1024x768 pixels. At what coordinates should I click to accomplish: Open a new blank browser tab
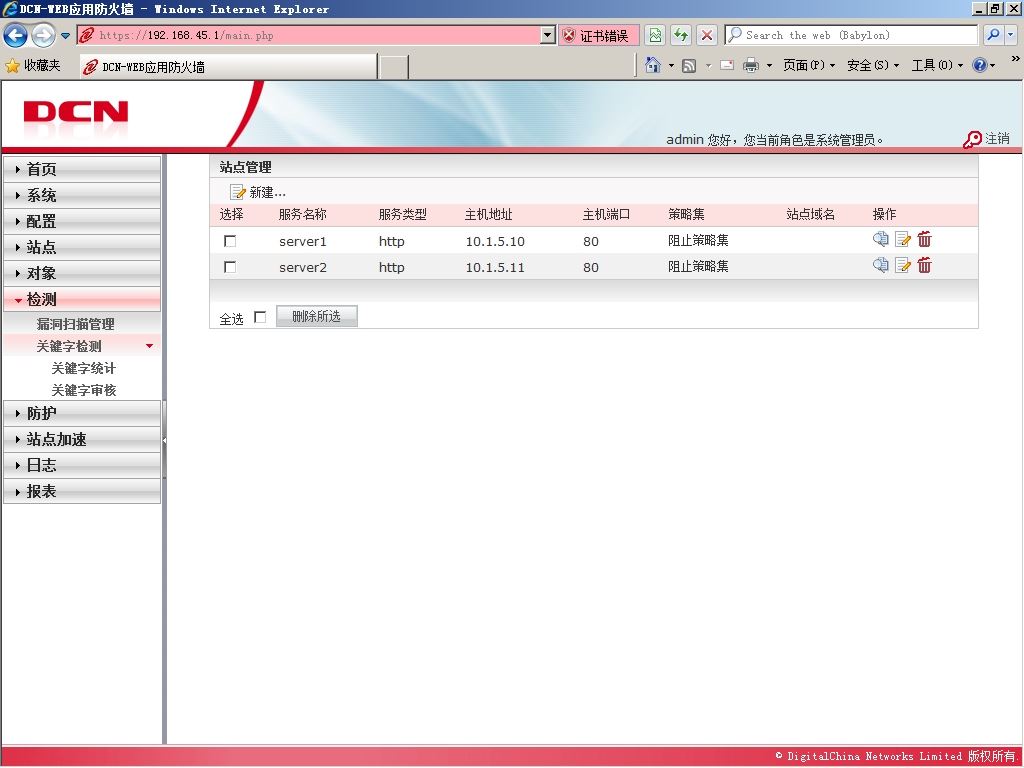(x=394, y=67)
